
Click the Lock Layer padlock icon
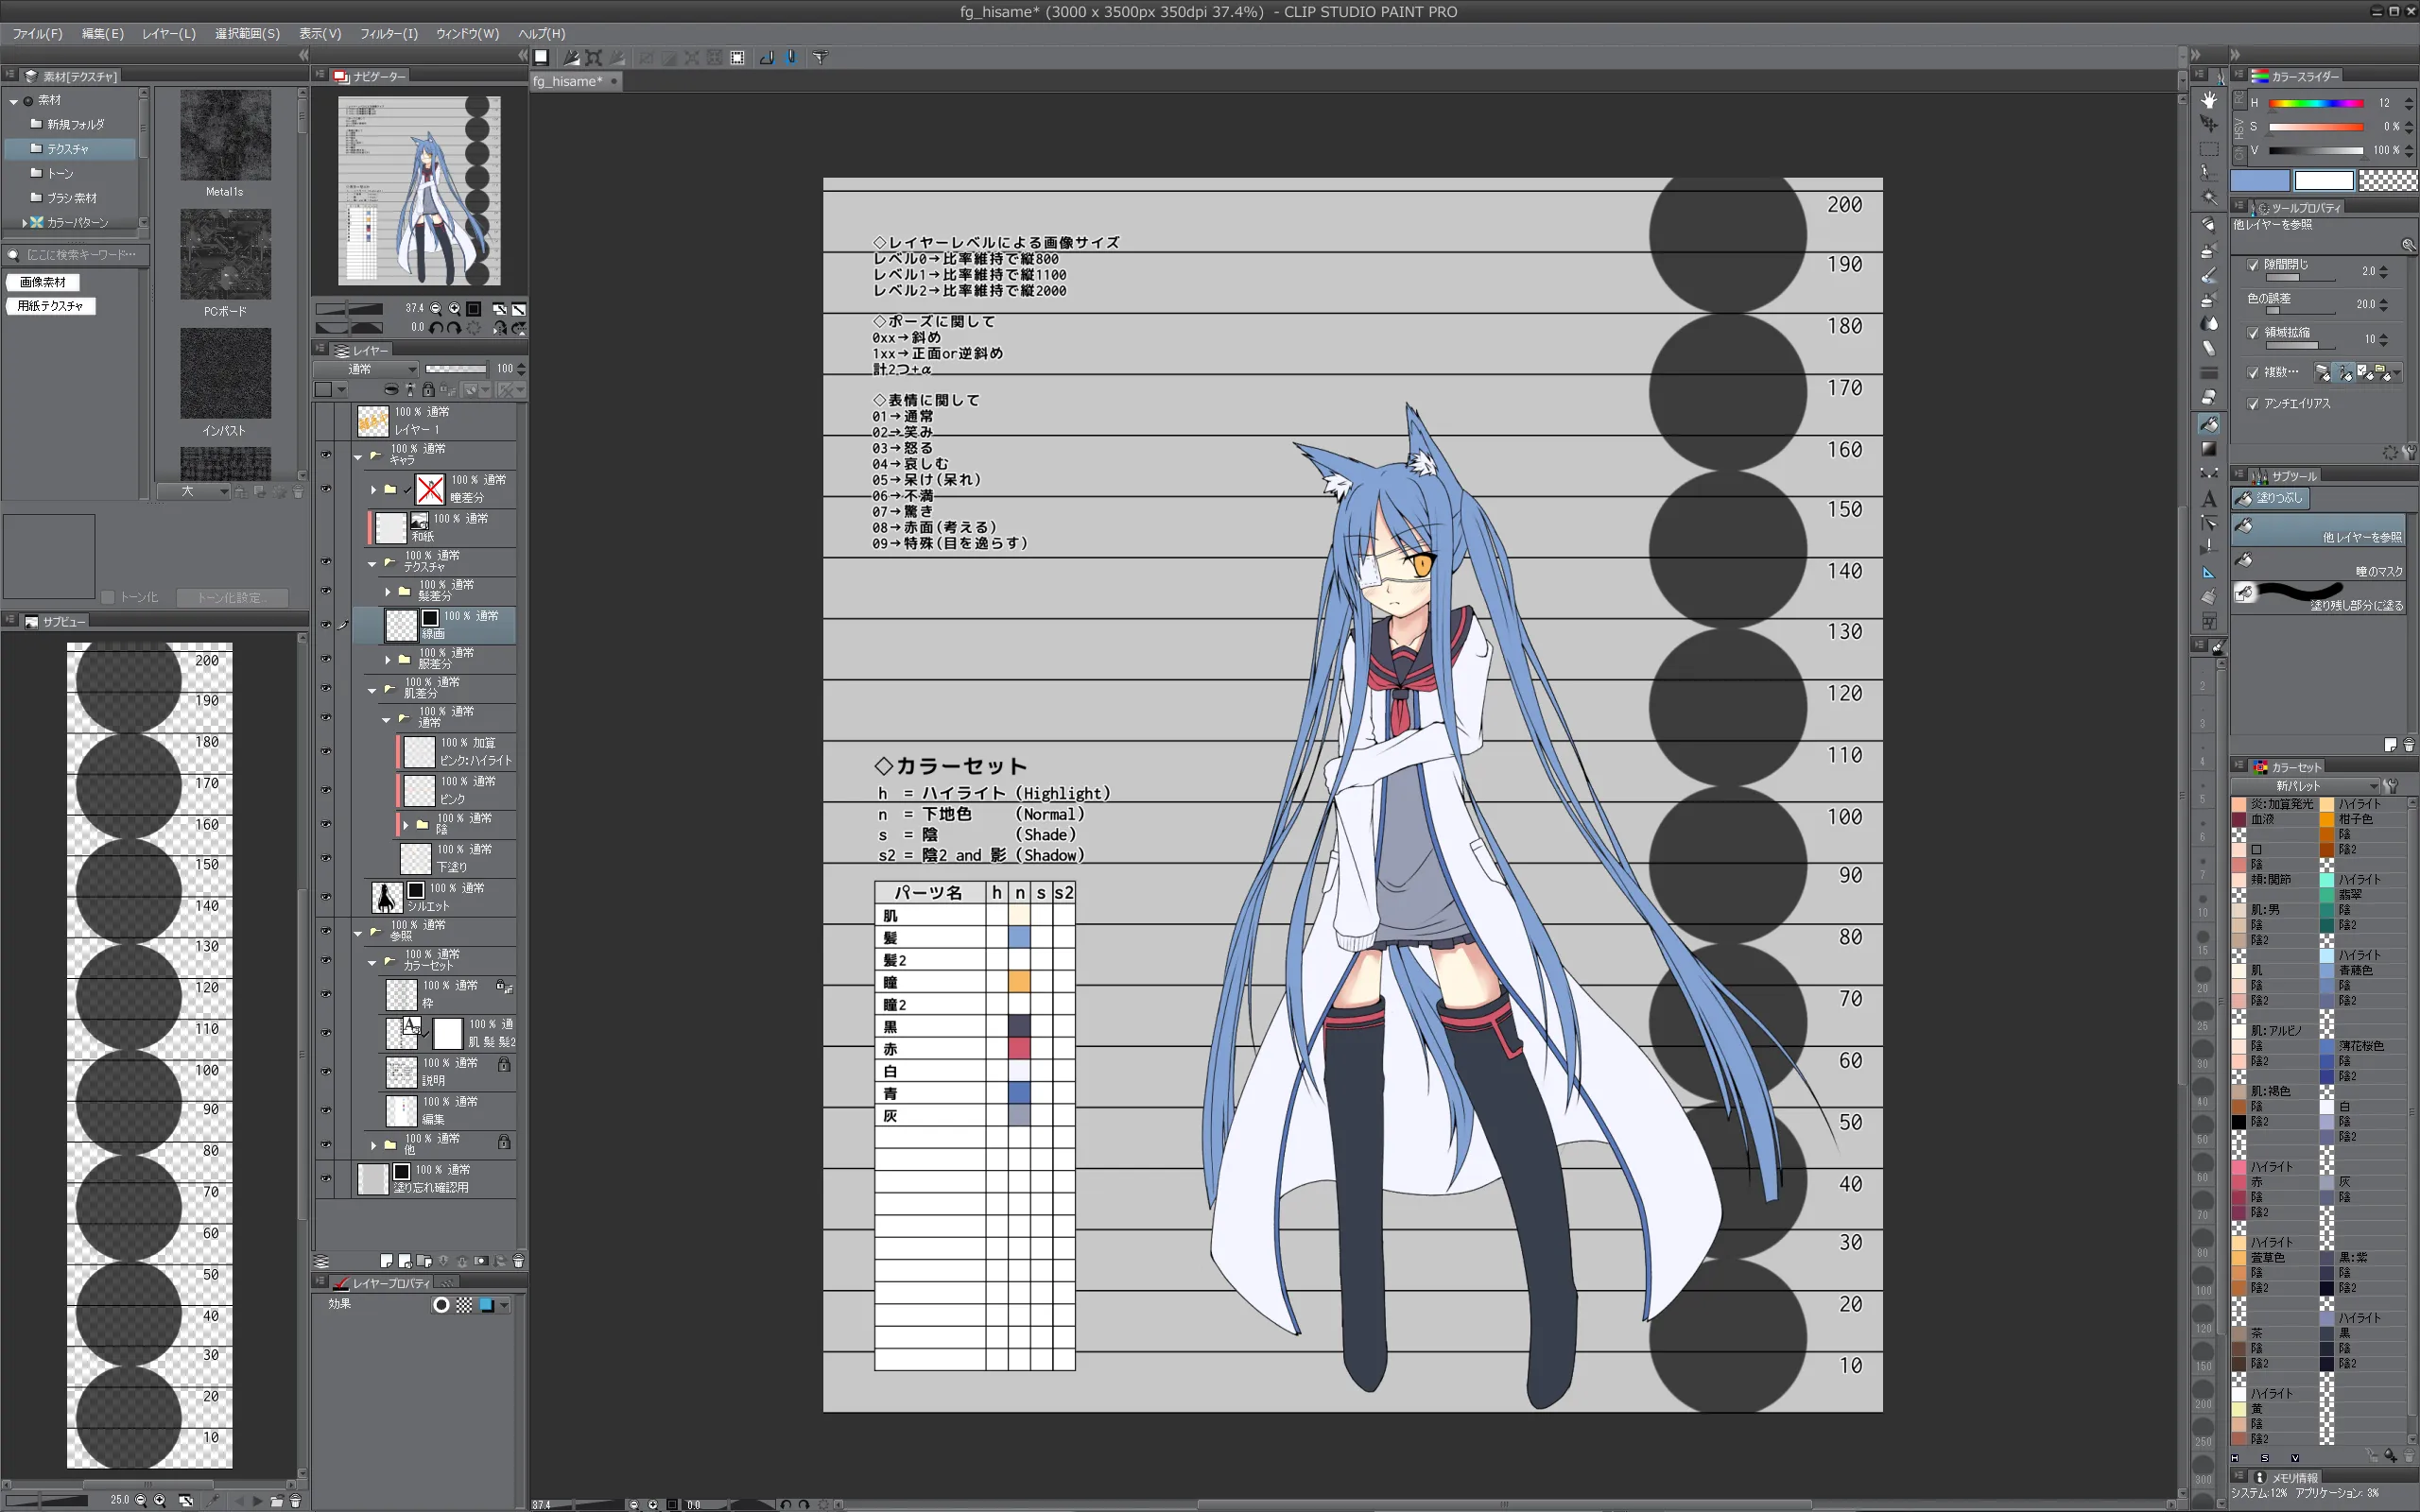click(428, 390)
